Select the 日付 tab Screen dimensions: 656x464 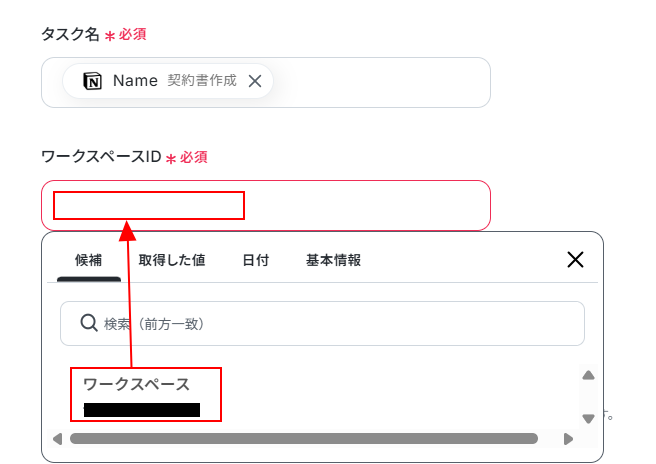(x=256, y=260)
